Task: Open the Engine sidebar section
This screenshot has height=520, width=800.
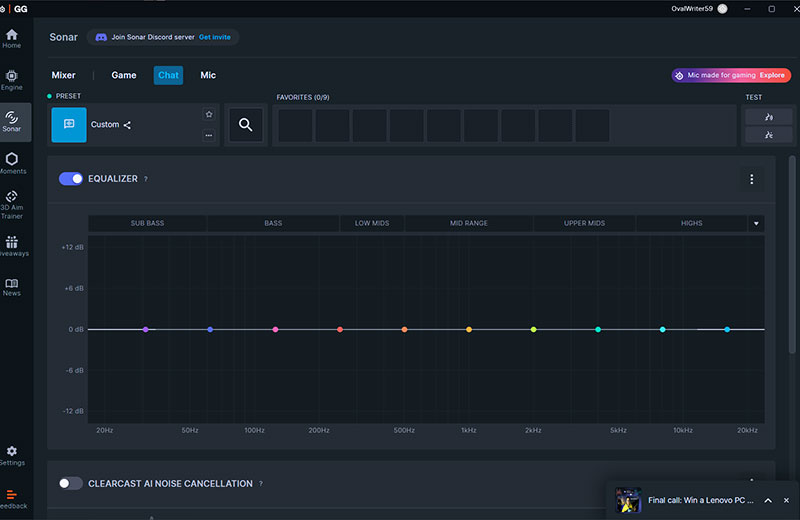Action: pyautogui.click(x=12, y=79)
